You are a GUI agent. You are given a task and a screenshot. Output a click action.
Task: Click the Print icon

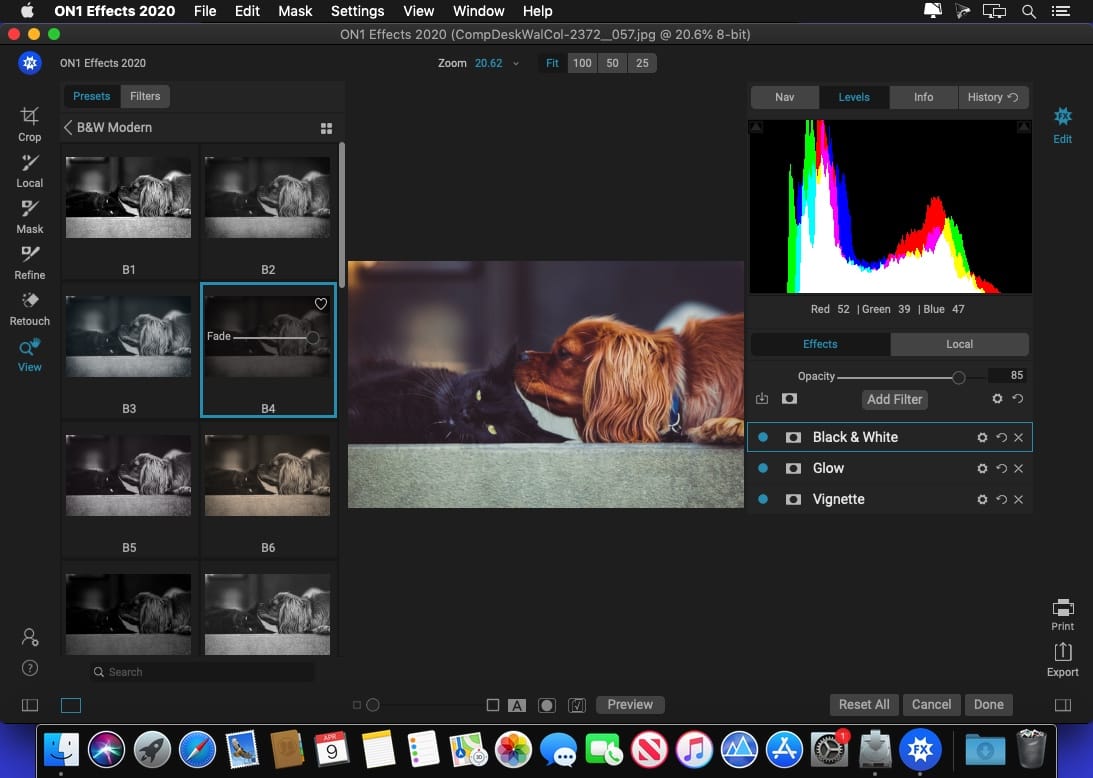point(1062,614)
